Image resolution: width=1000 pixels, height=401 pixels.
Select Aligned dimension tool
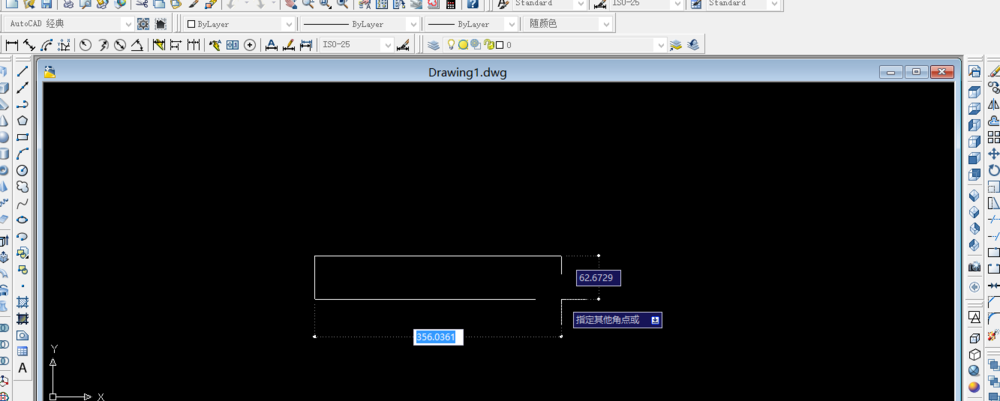[29, 45]
